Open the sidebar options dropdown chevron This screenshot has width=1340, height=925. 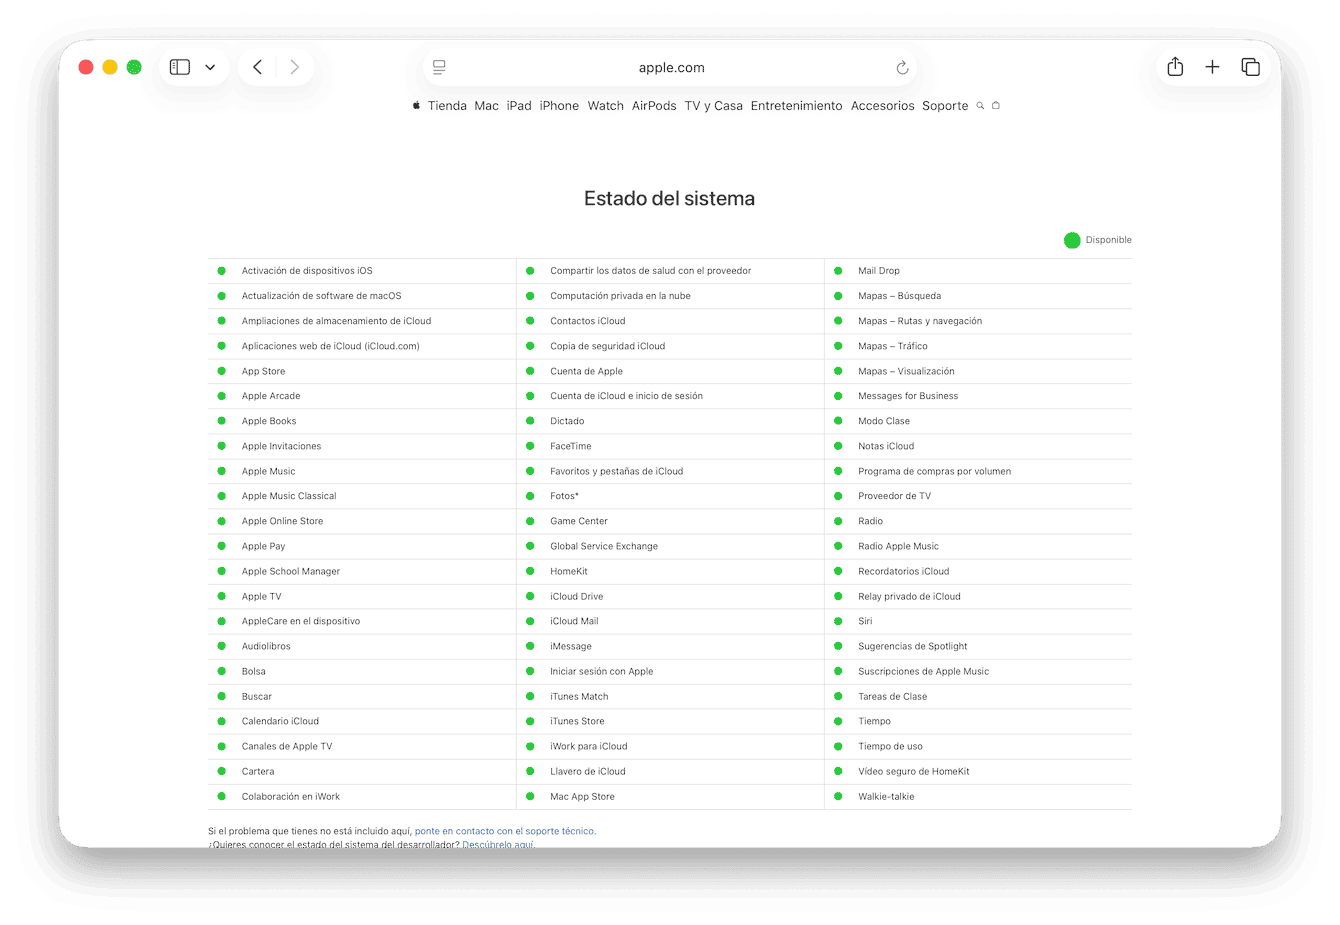pos(210,68)
